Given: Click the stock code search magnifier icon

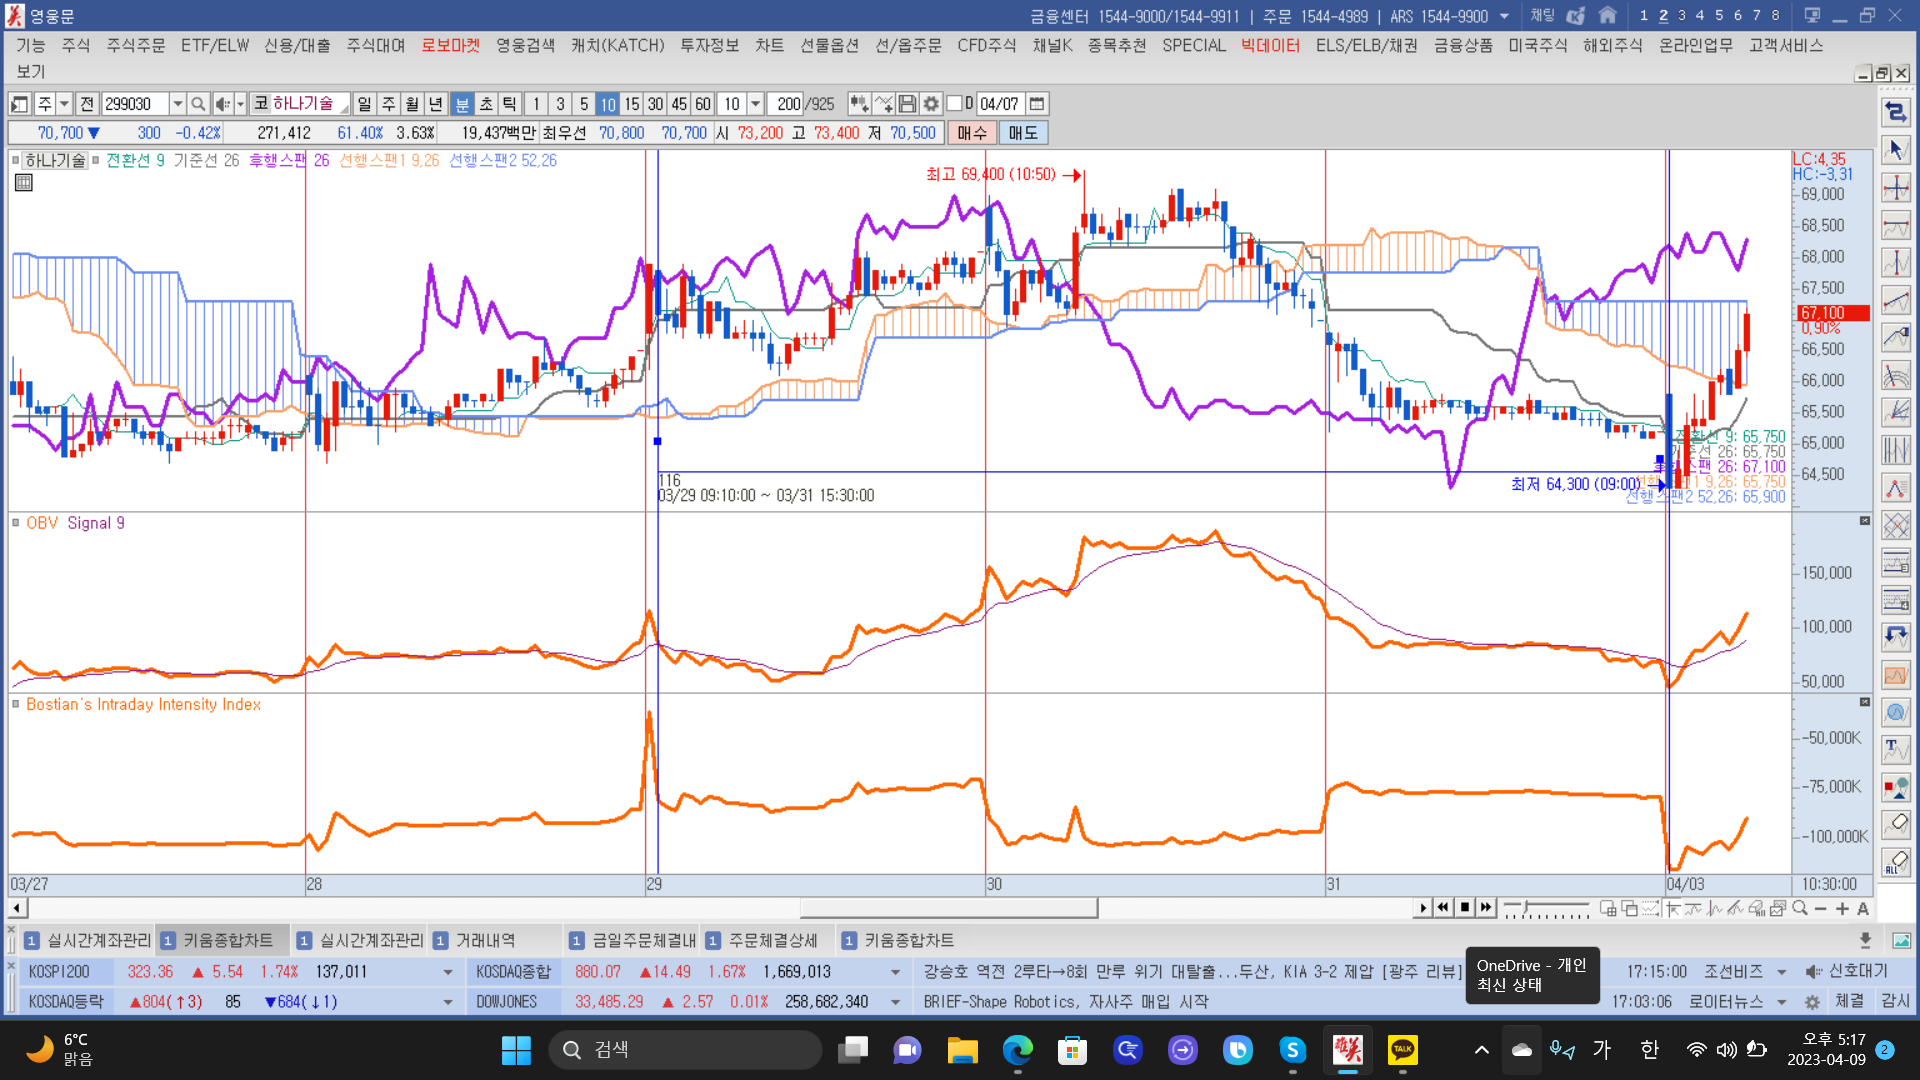Looking at the screenshot, I should pyautogui.click(x=198, y=104).
